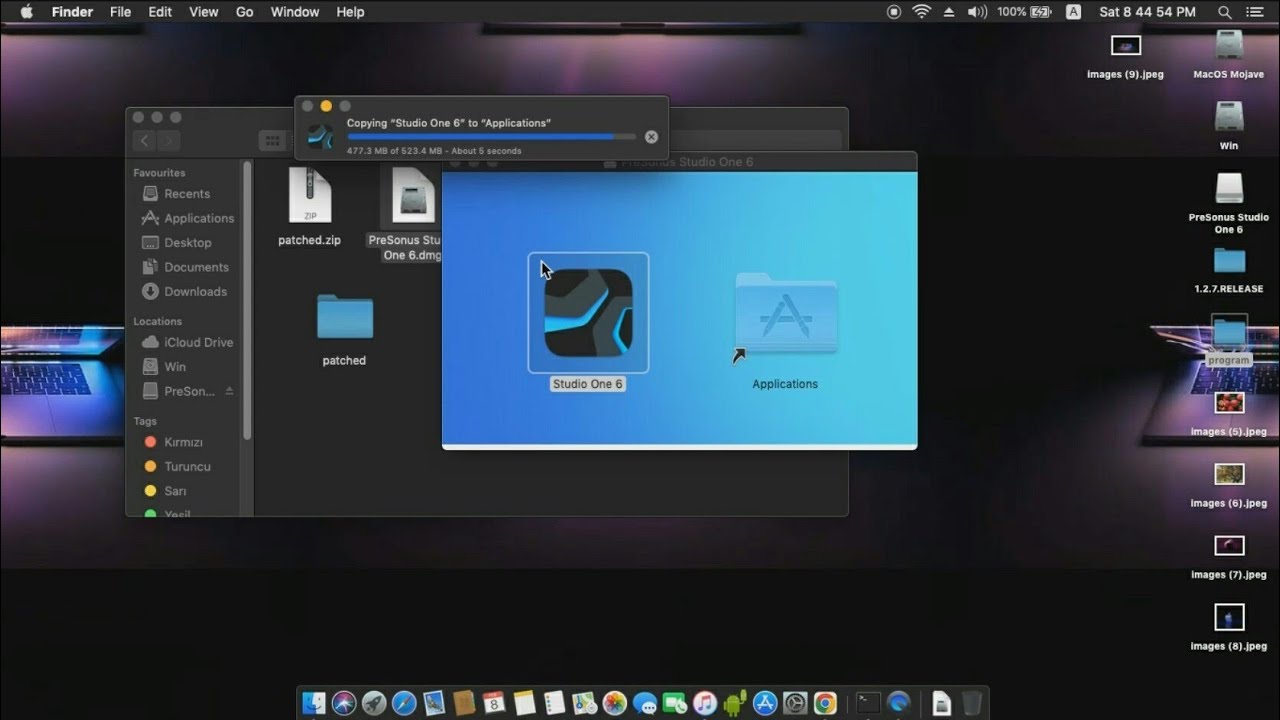
Task: Switch Finder to icon view
Action: tap(272, 141)
